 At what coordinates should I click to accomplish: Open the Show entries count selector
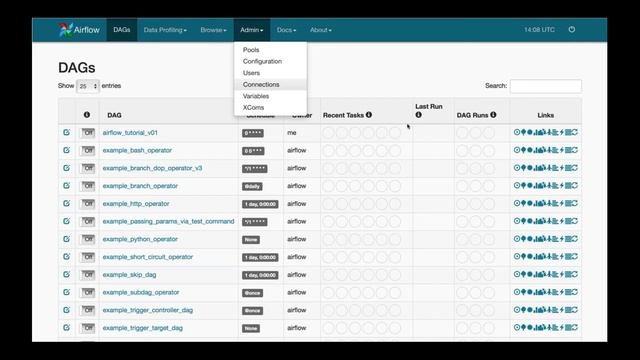point(88,86)
